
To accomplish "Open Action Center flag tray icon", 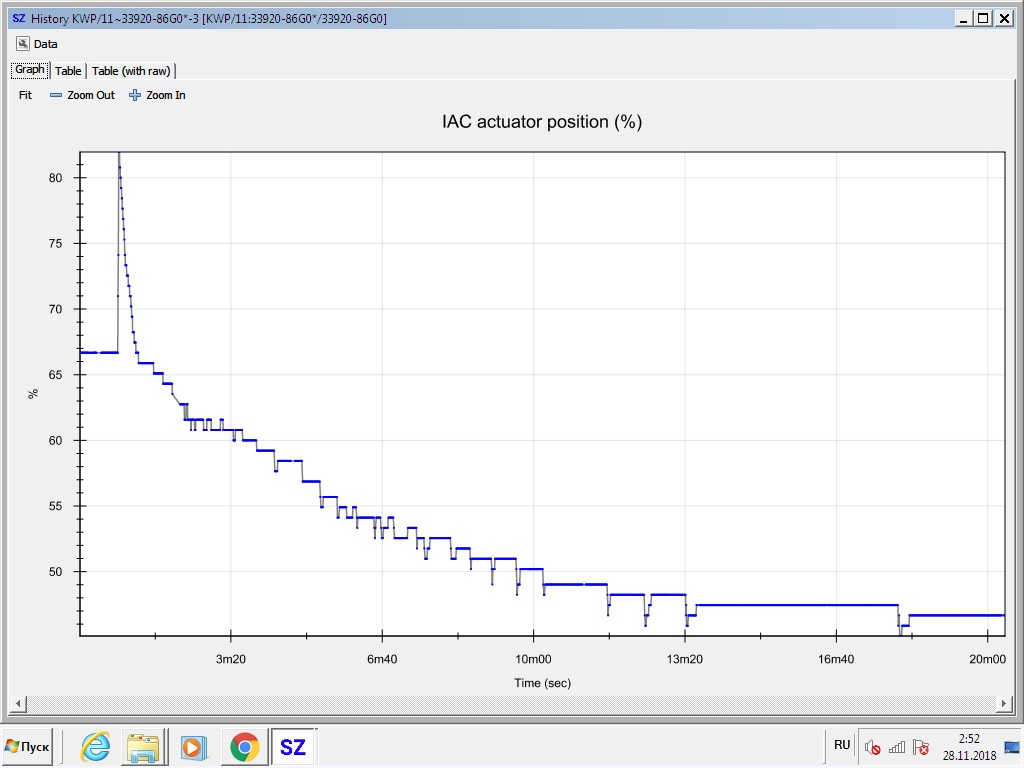I will 921,747.
